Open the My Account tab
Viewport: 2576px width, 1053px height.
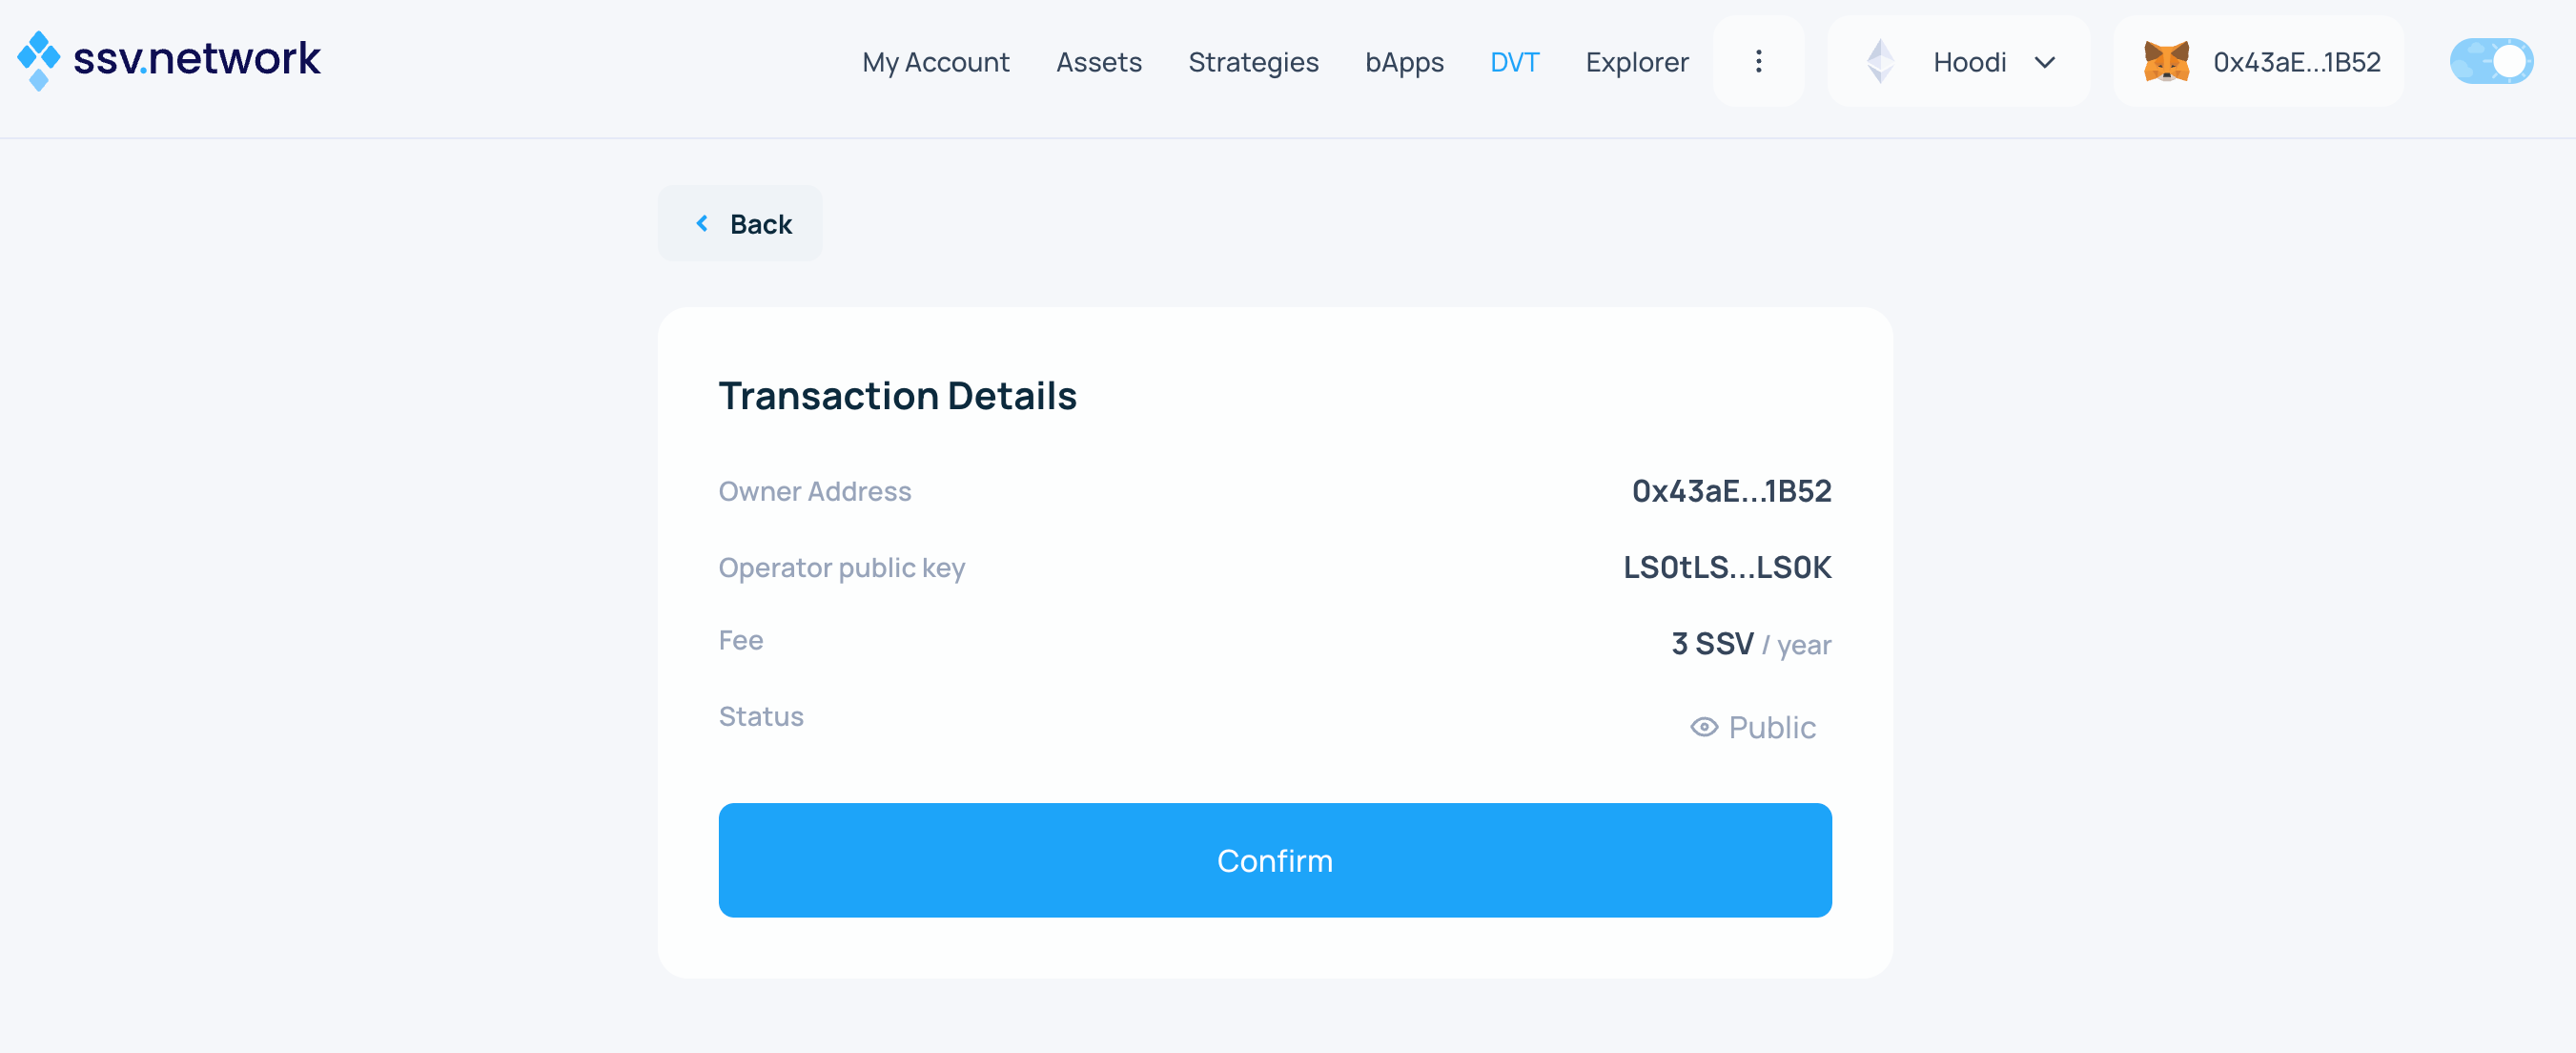point(935,62)
